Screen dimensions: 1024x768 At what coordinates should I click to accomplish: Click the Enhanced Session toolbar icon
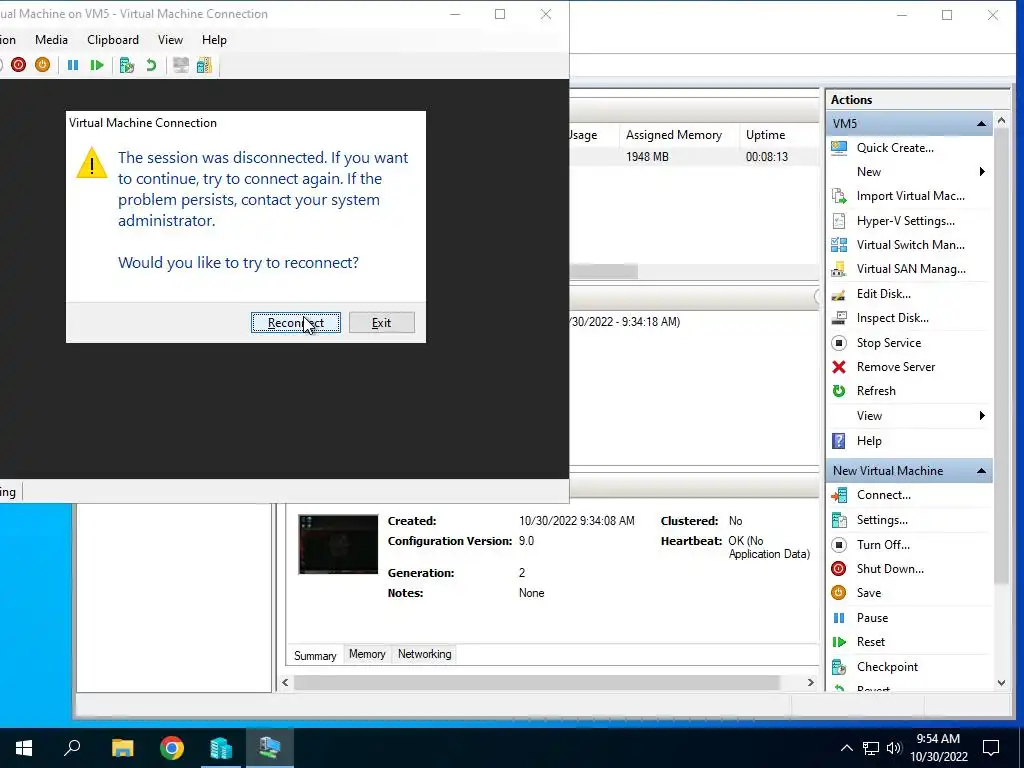(181, 65)
